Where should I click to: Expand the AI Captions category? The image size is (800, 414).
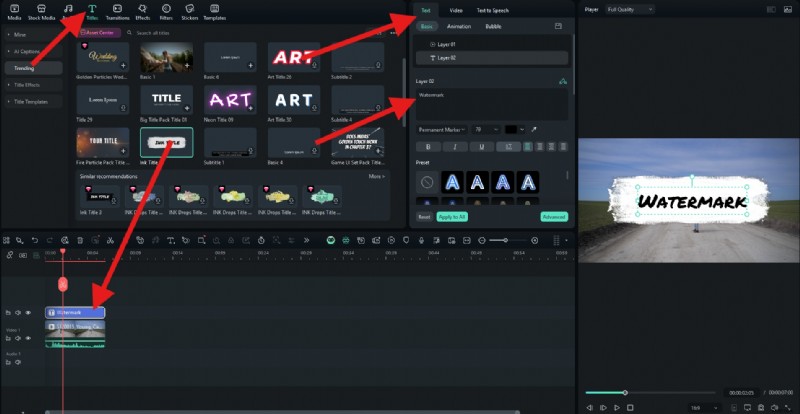point(34,52)
